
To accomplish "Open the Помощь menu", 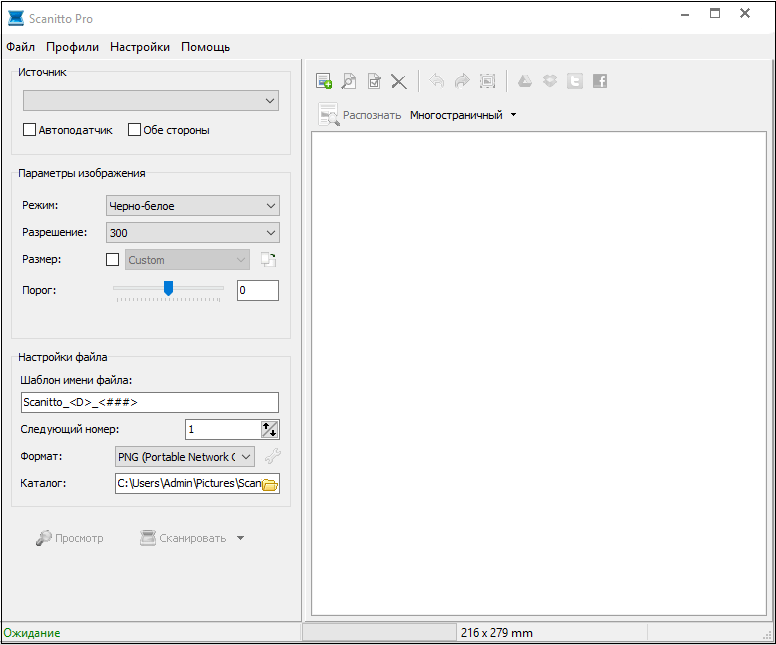I will click(x=205, y=47).
